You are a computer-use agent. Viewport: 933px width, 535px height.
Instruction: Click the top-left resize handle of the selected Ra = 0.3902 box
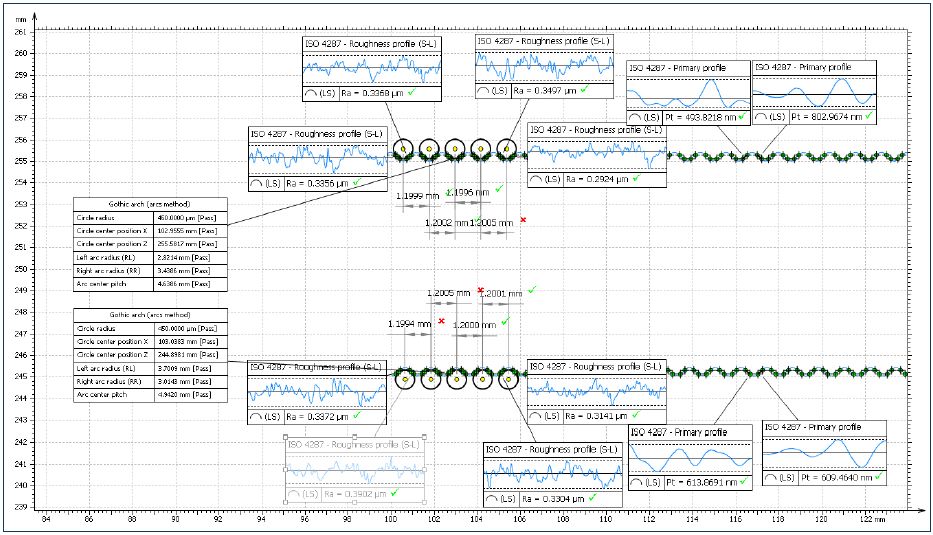[x=287, y=438]
